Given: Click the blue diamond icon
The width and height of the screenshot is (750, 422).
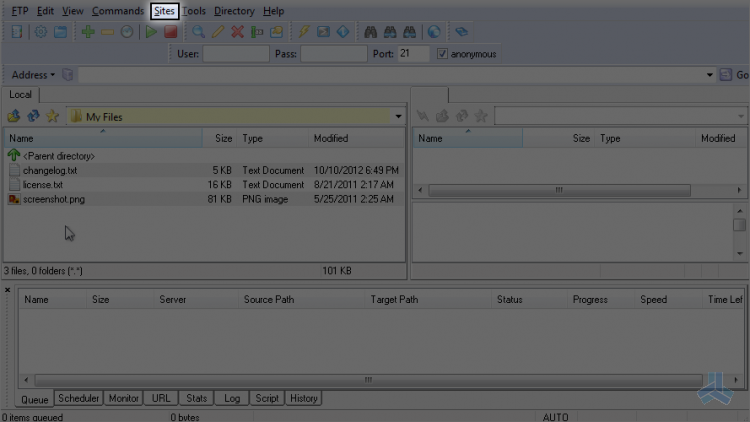Looking at the screenshot, I should [343, 32].
